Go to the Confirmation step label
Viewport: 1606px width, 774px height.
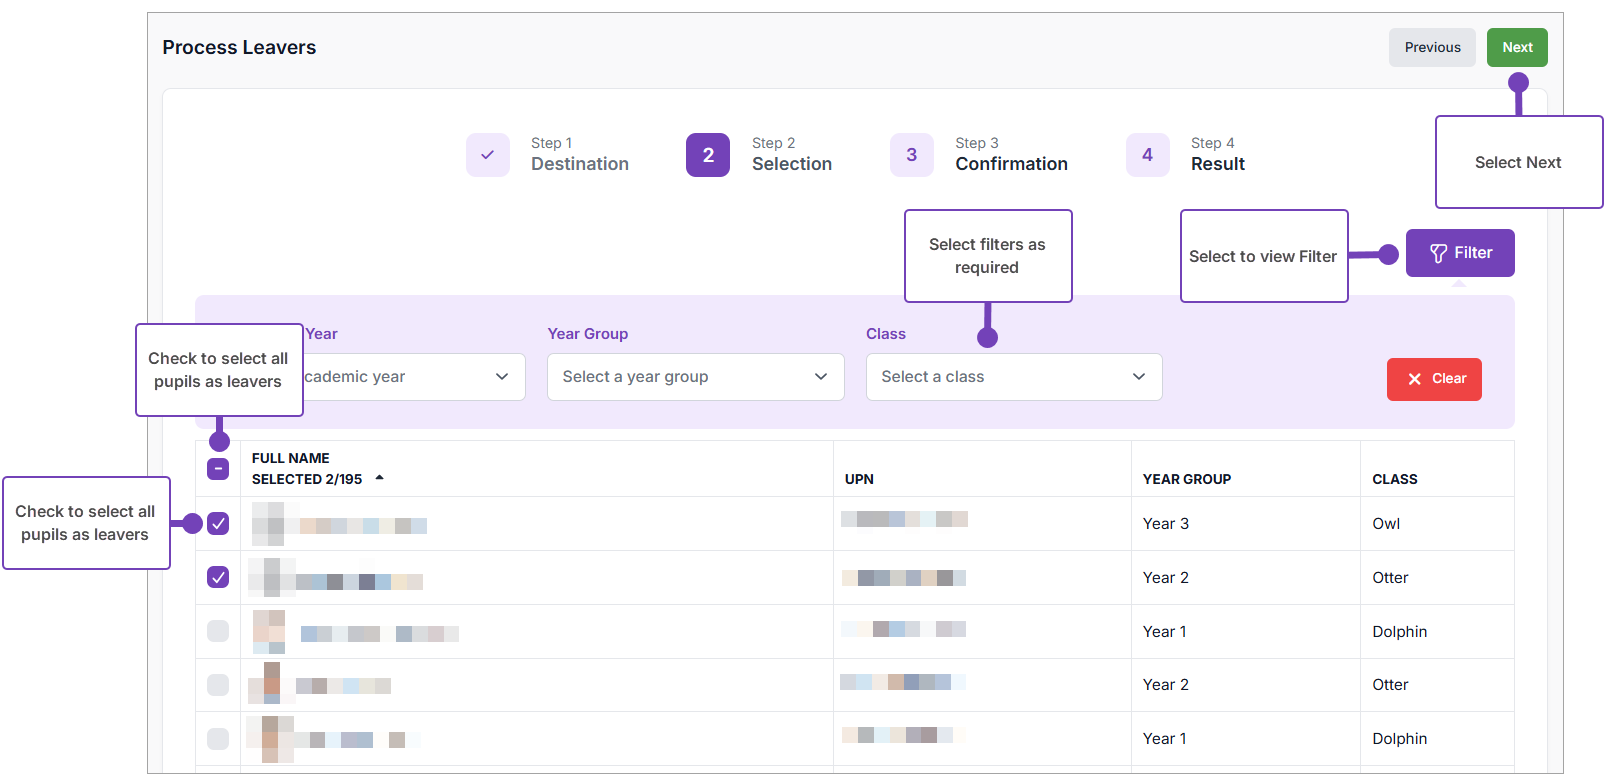click(1011, 164)
